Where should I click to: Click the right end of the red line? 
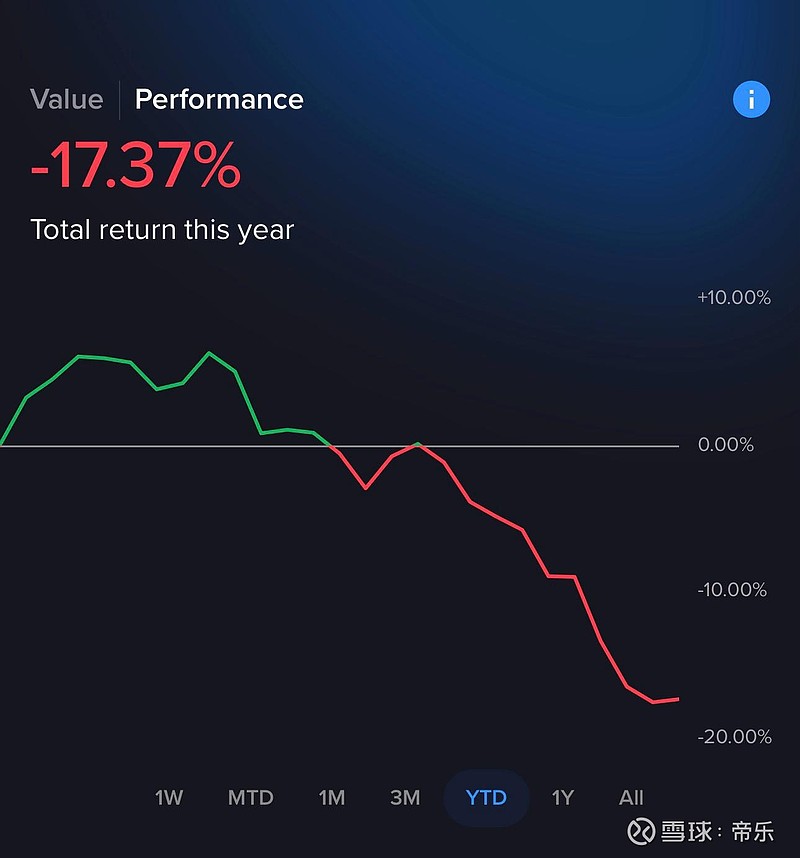click(677, 699)
